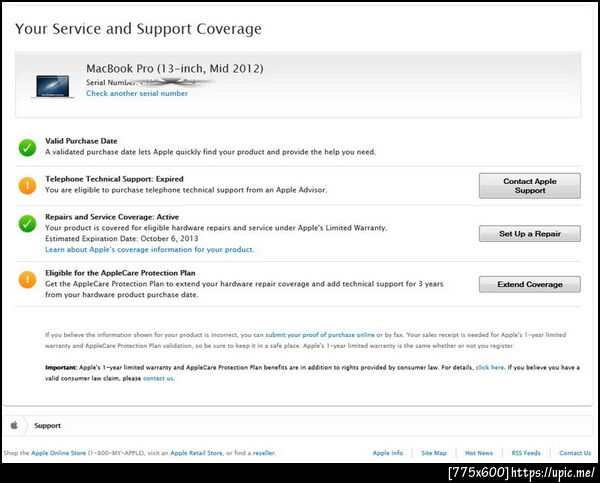Choose Extend Coverage
This screenshot has width=600, height=483.
530,284
